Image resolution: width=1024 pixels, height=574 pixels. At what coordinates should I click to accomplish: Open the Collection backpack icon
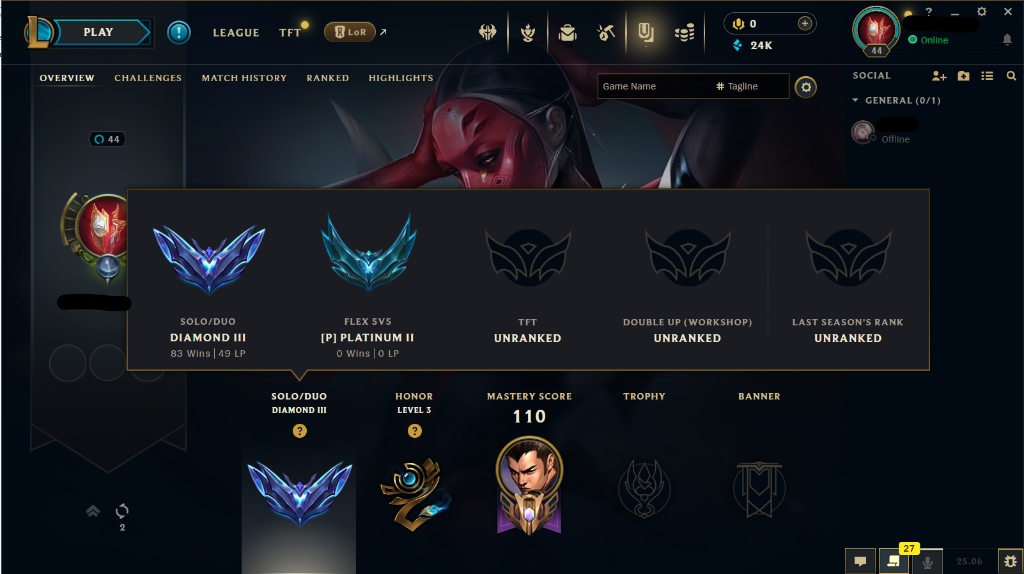click(568, 32)
